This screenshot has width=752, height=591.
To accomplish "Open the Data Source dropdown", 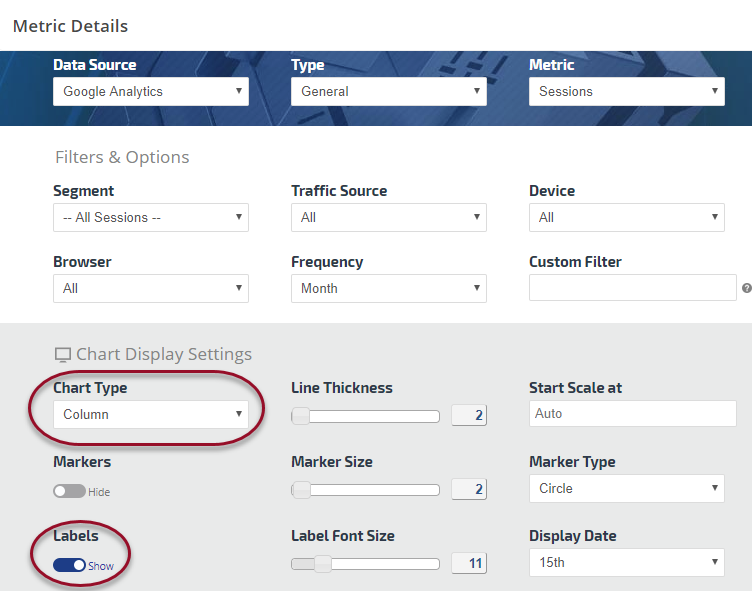I will (150, 91).
